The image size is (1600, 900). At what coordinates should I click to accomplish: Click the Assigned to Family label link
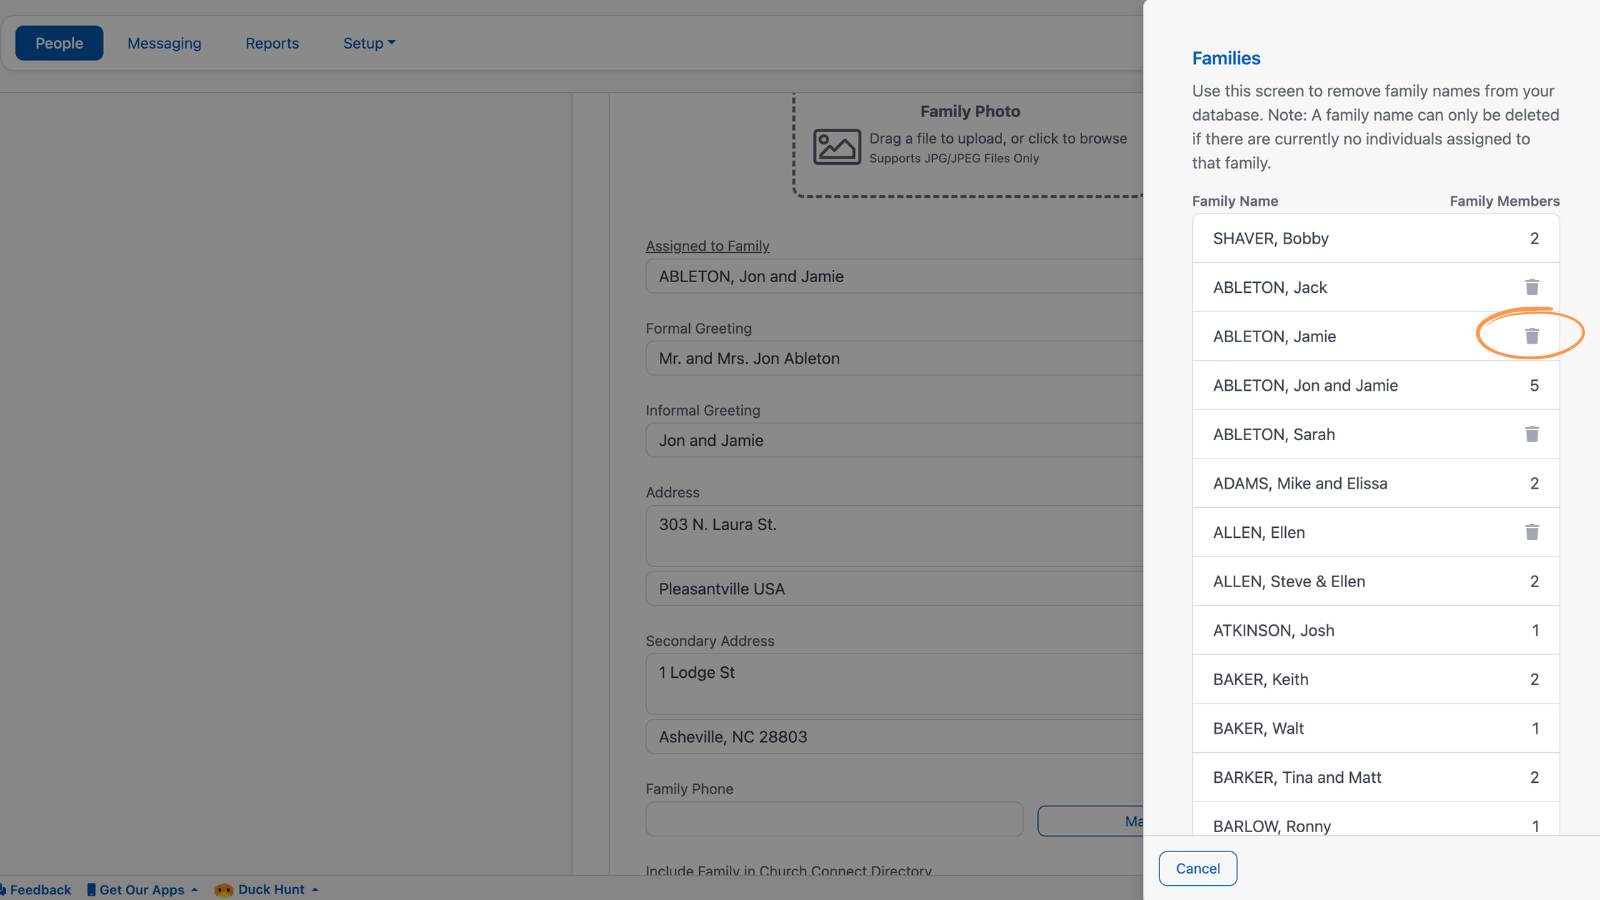click(x=707, y=246)
